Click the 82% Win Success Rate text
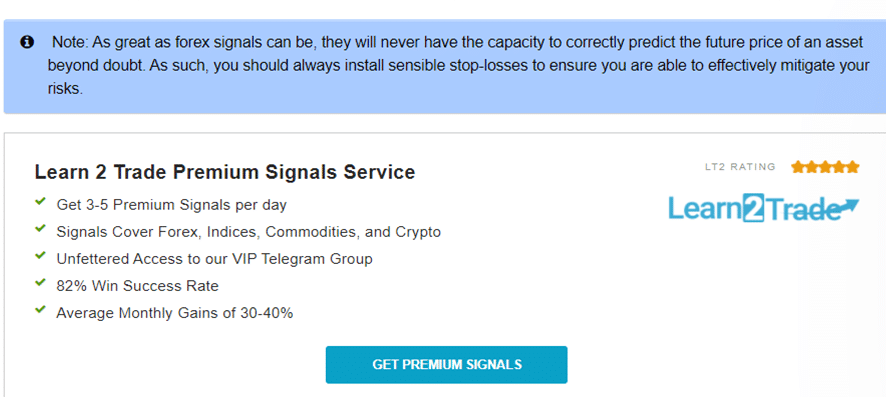Image resolution: width=886 pixels, height=397 pixels. (137, 286)
